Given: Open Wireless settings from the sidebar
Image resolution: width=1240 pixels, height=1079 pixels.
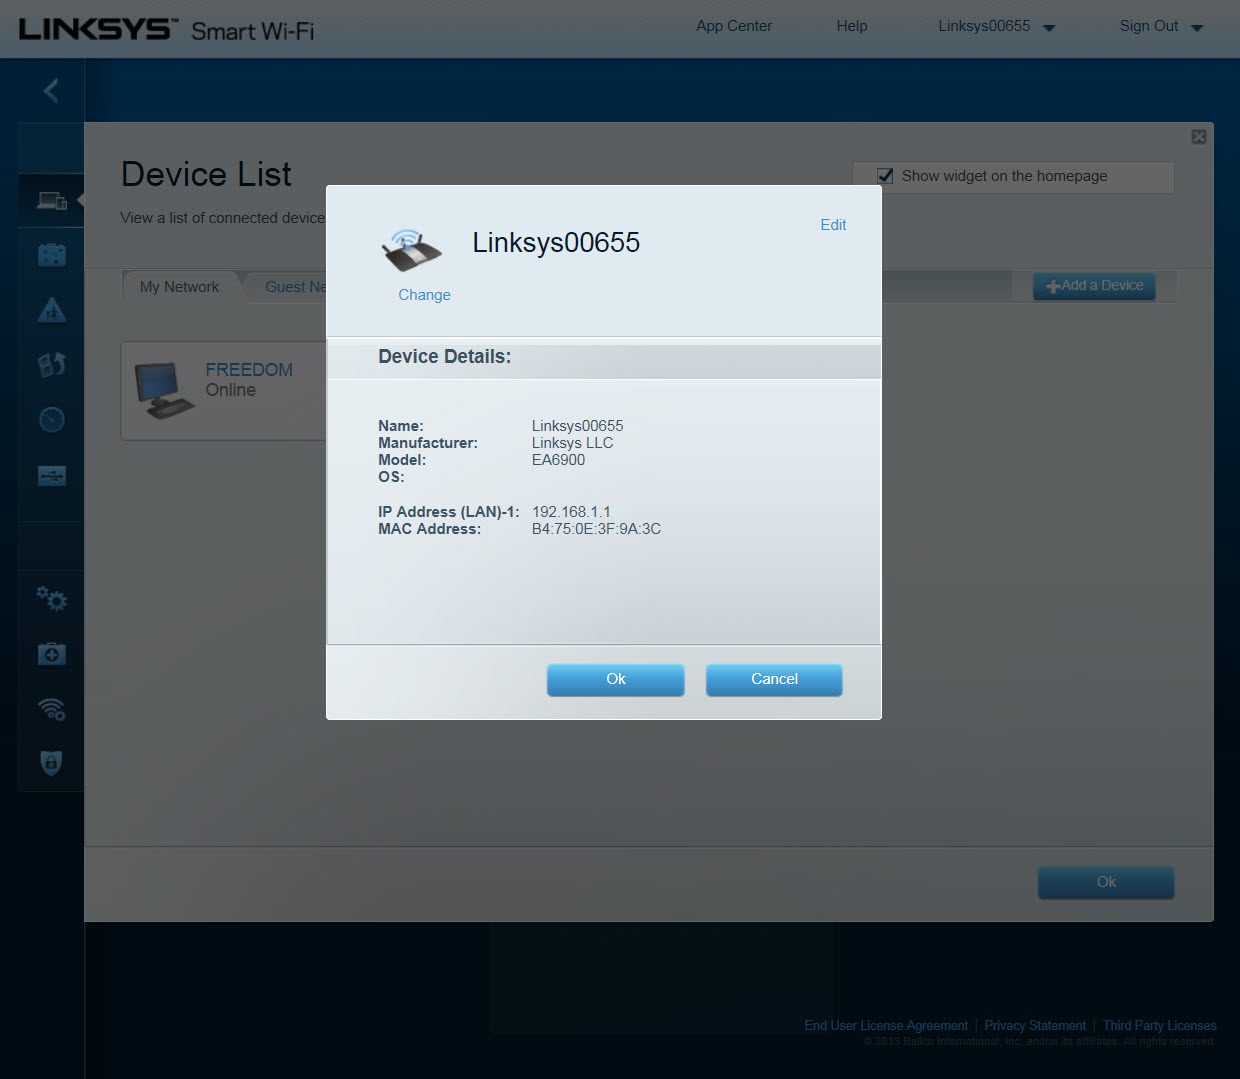Looking at the screenshot, I should [52, 709].
